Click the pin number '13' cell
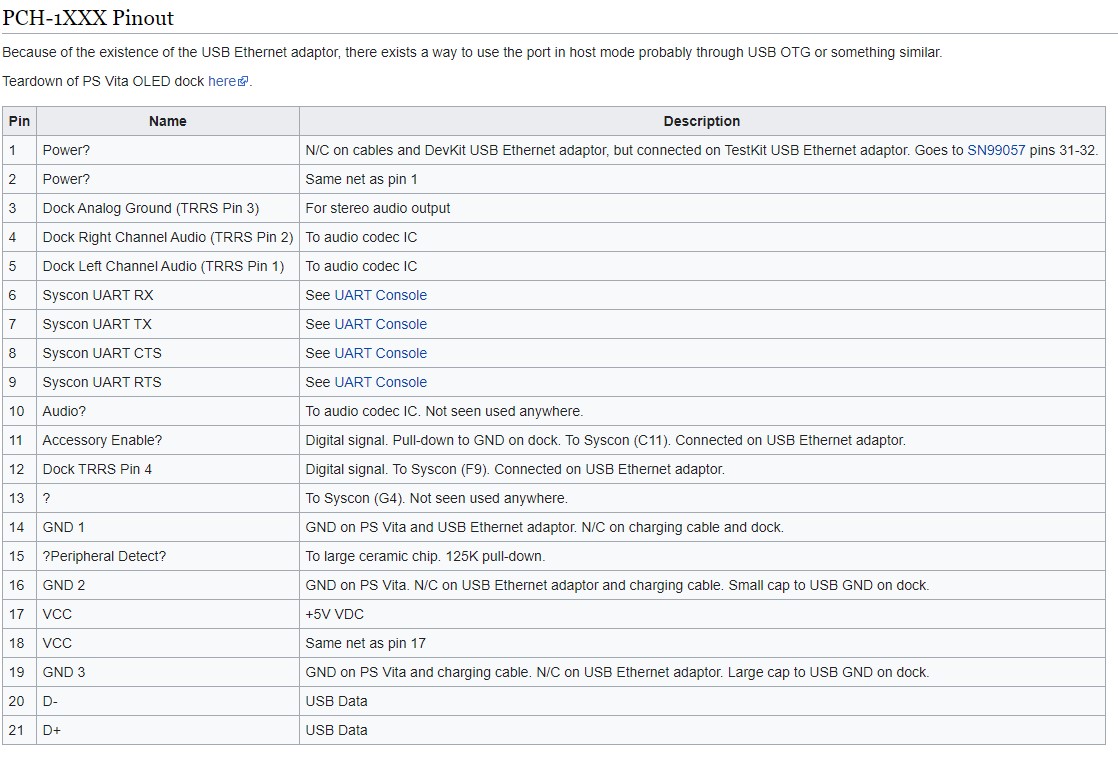The image size is (1118, 757). point(19,498)
